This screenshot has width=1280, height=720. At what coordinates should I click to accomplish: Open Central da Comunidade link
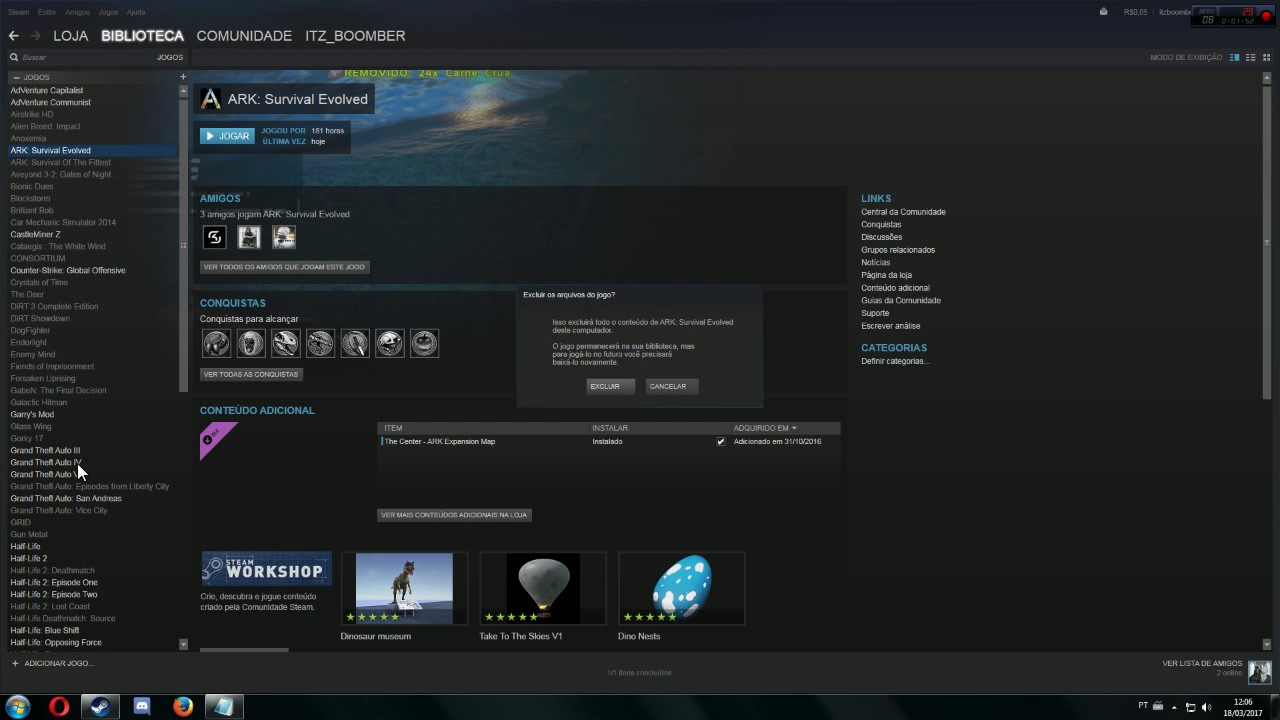coord(903,212)
